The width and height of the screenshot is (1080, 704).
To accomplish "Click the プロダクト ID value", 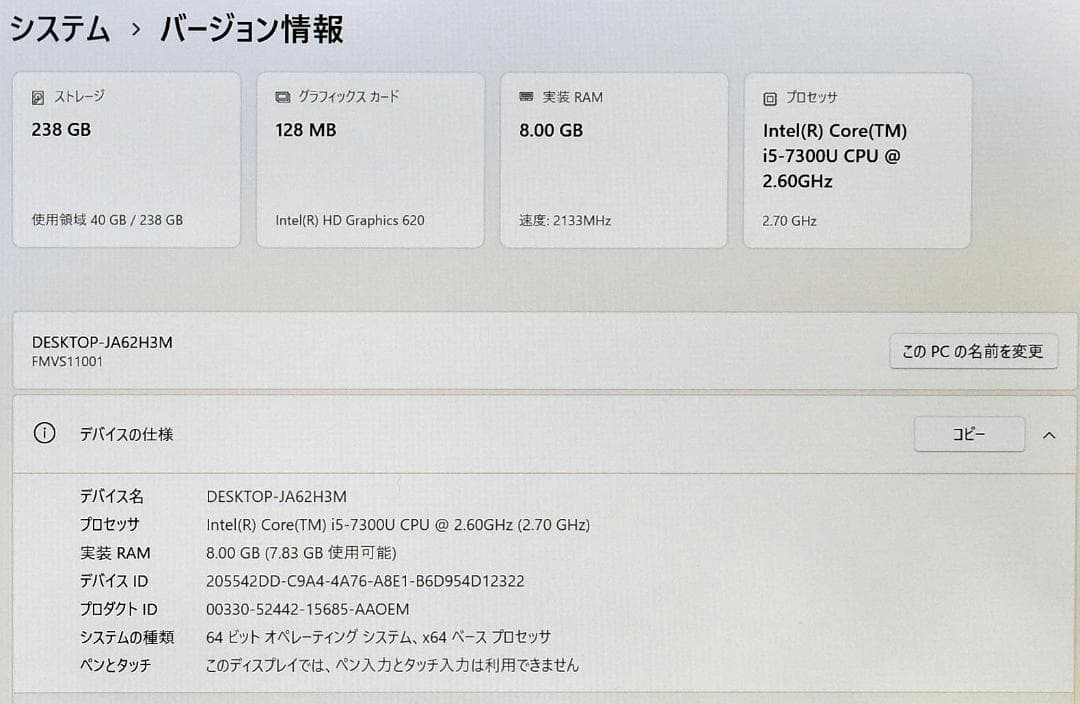I will pyautogui.click(x=308, y=609).
